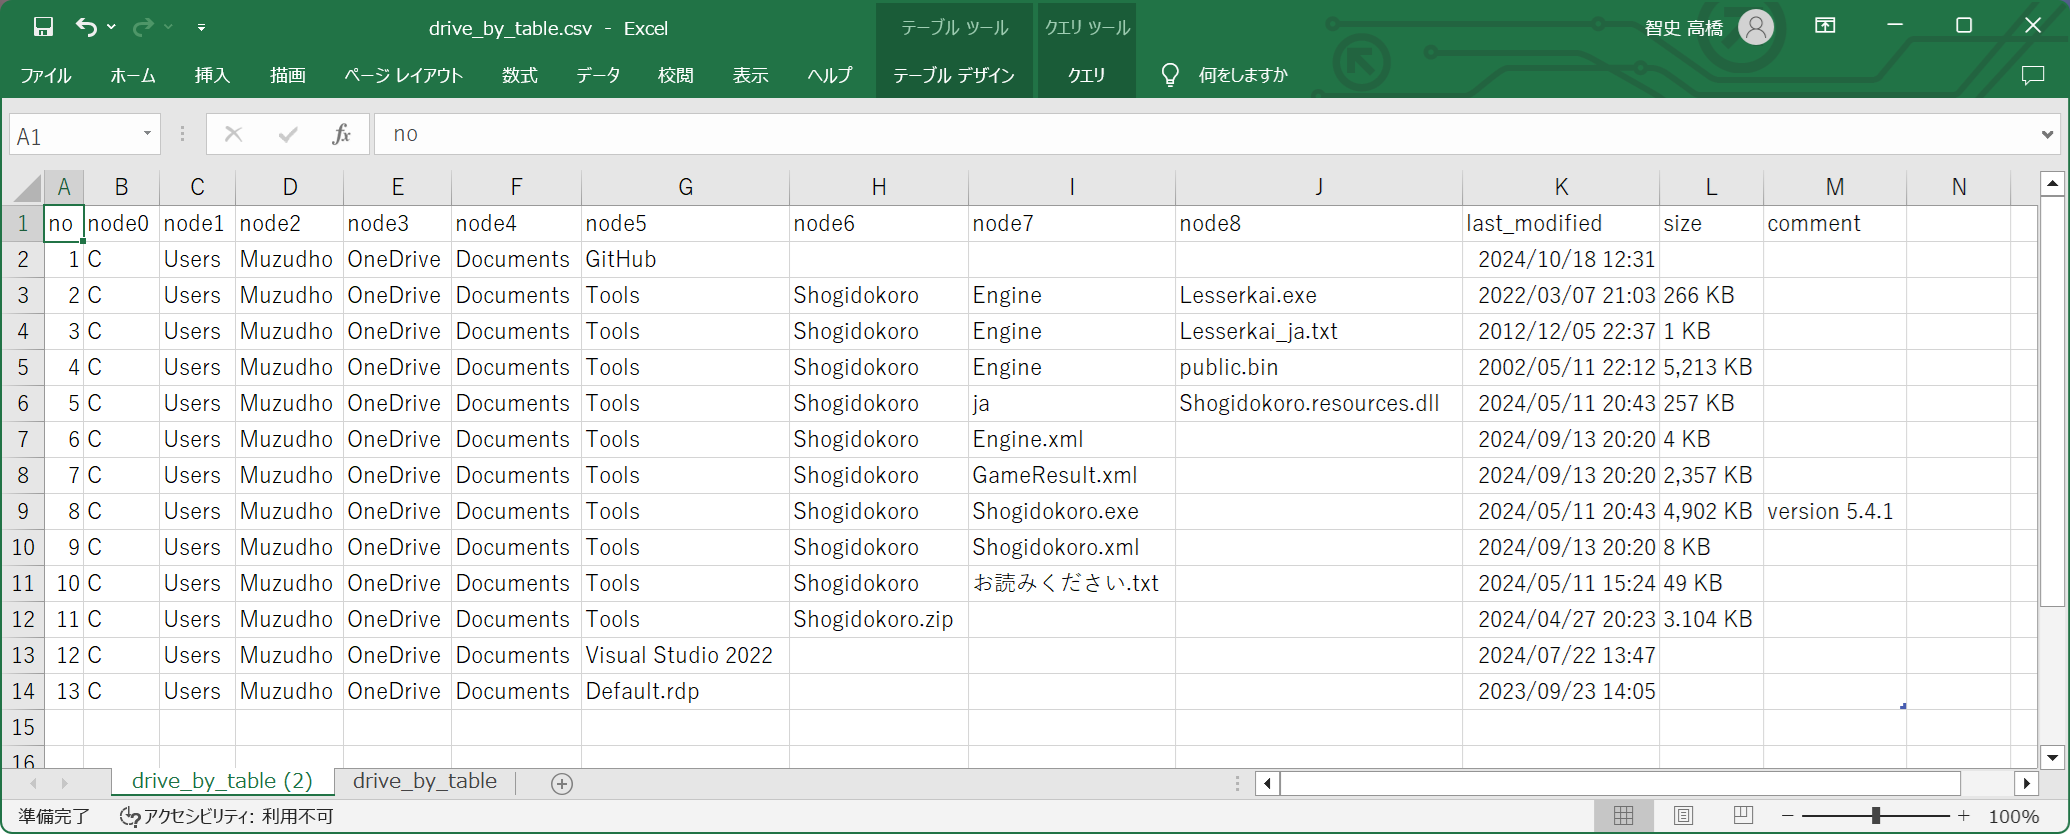The height and width of the screenshot is (834, 2070).
Task: Click the 何をしますか search box
Action: coord(1243,75)
